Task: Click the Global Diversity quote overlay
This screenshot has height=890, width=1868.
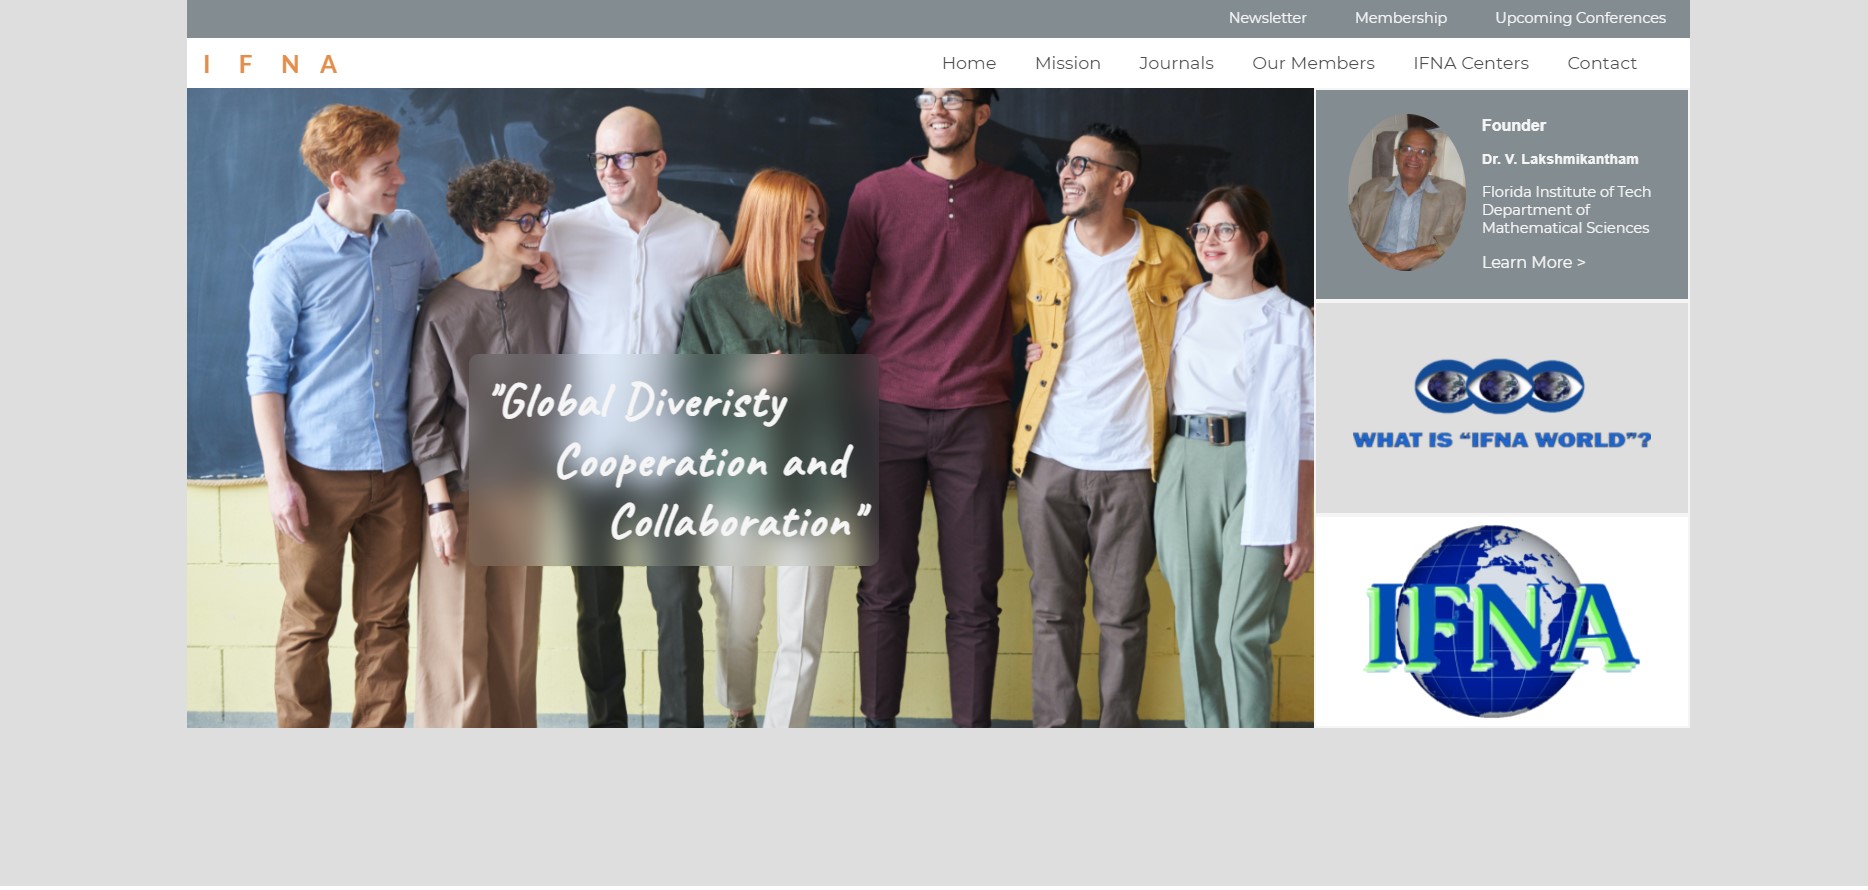Action: tap(673, 460)
